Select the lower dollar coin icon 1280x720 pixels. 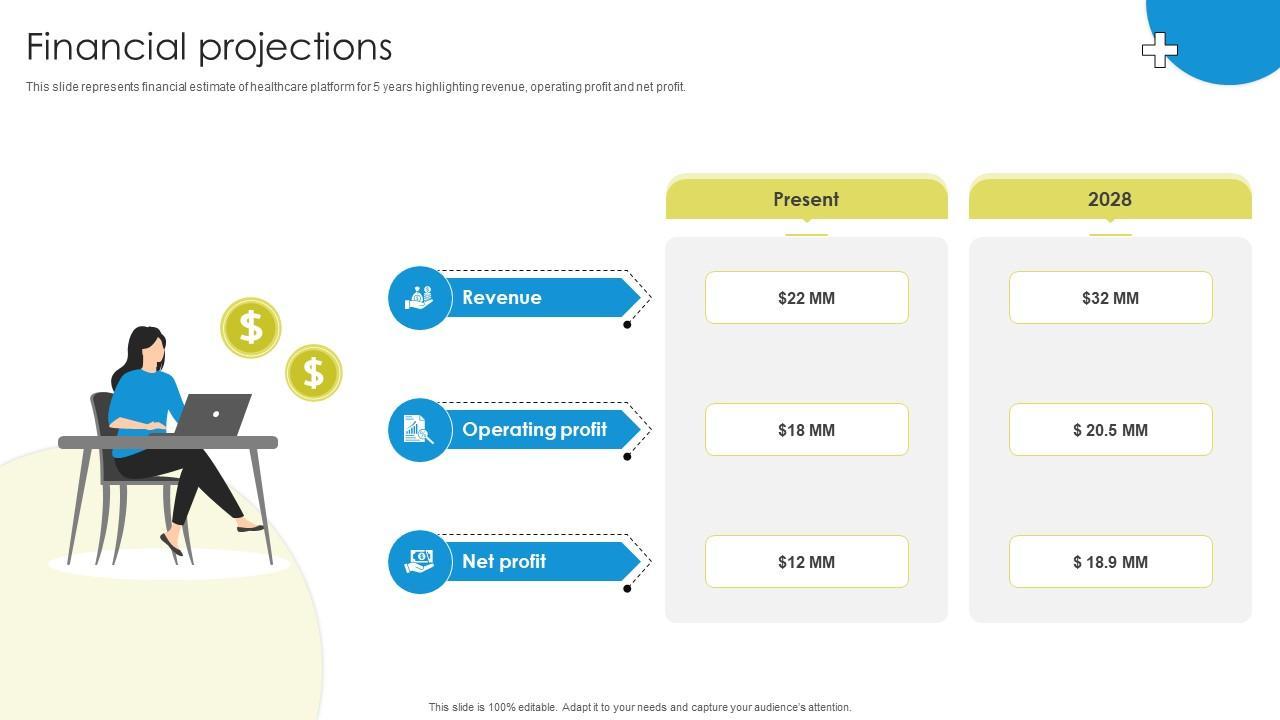(x=314, y=373)
